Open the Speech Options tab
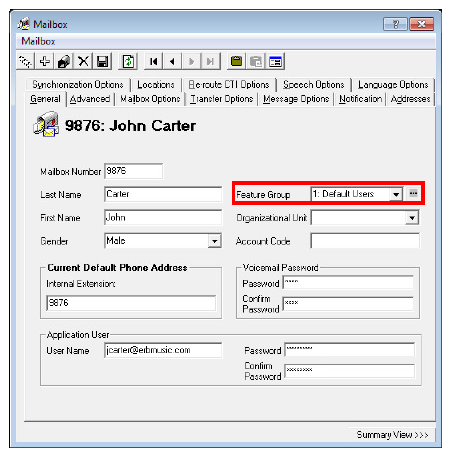452x462 pixels. [x=314, y=85]
